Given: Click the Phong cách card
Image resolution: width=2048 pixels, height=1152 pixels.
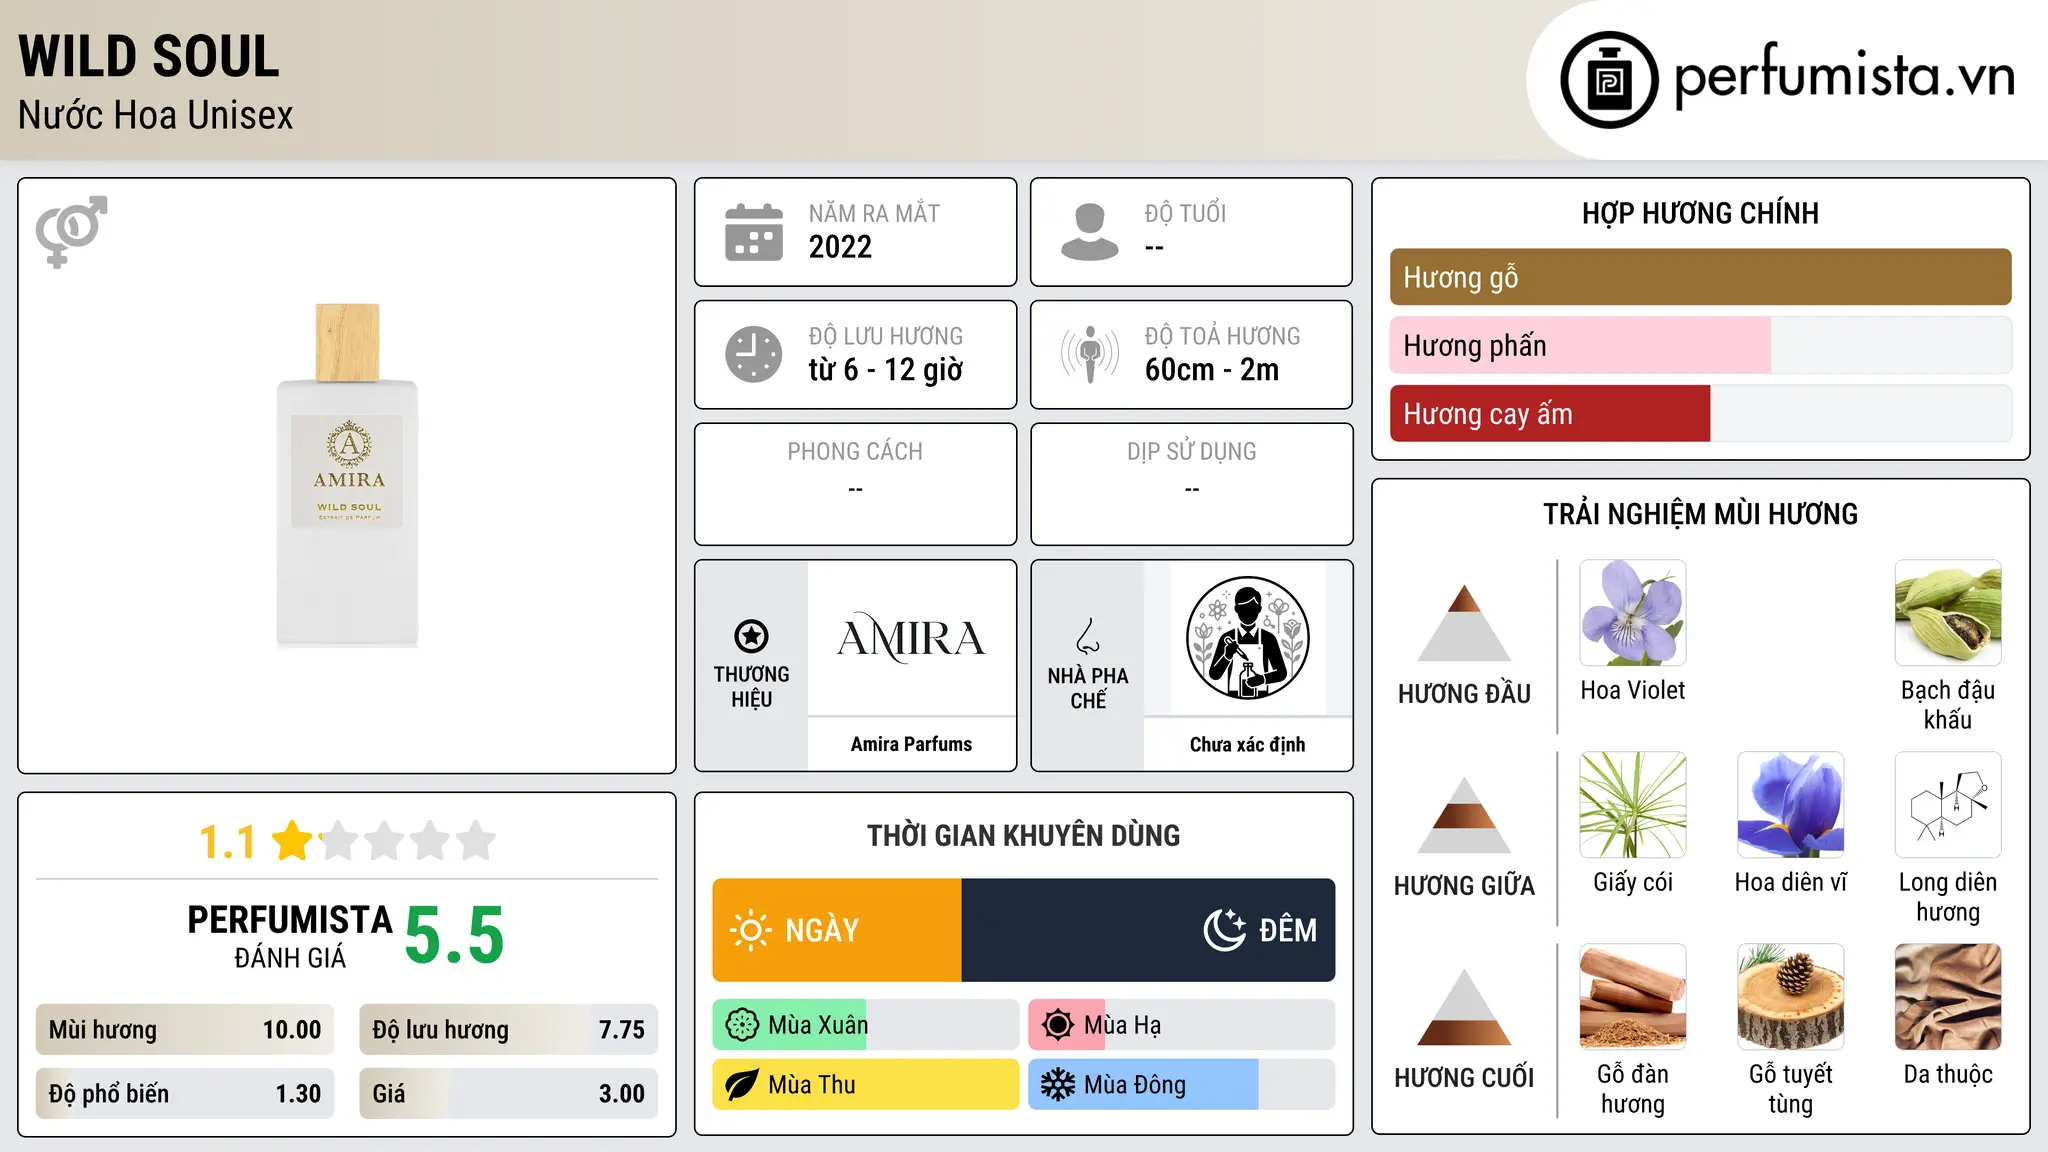Looking at the screenshot, I should [x=855, y=484].
